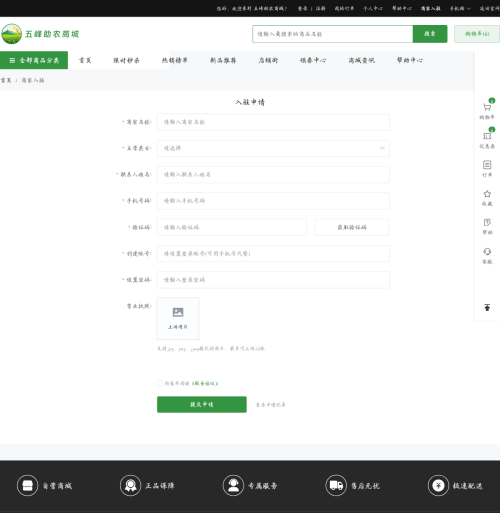Viewport: 500px width, 513px height.
Task: Open the service agreement link
Action: 205,383
